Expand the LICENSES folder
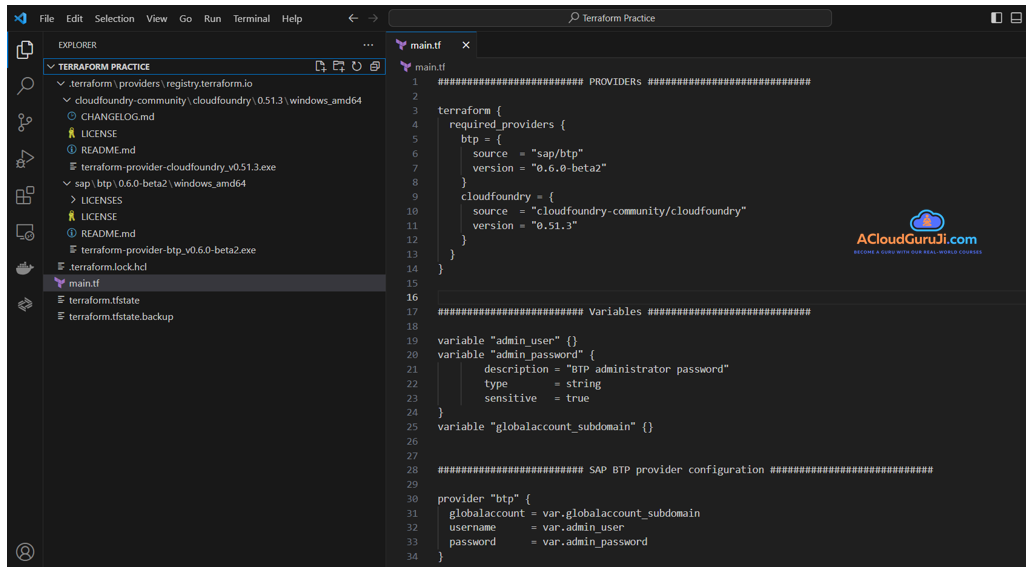 (100, 200)
